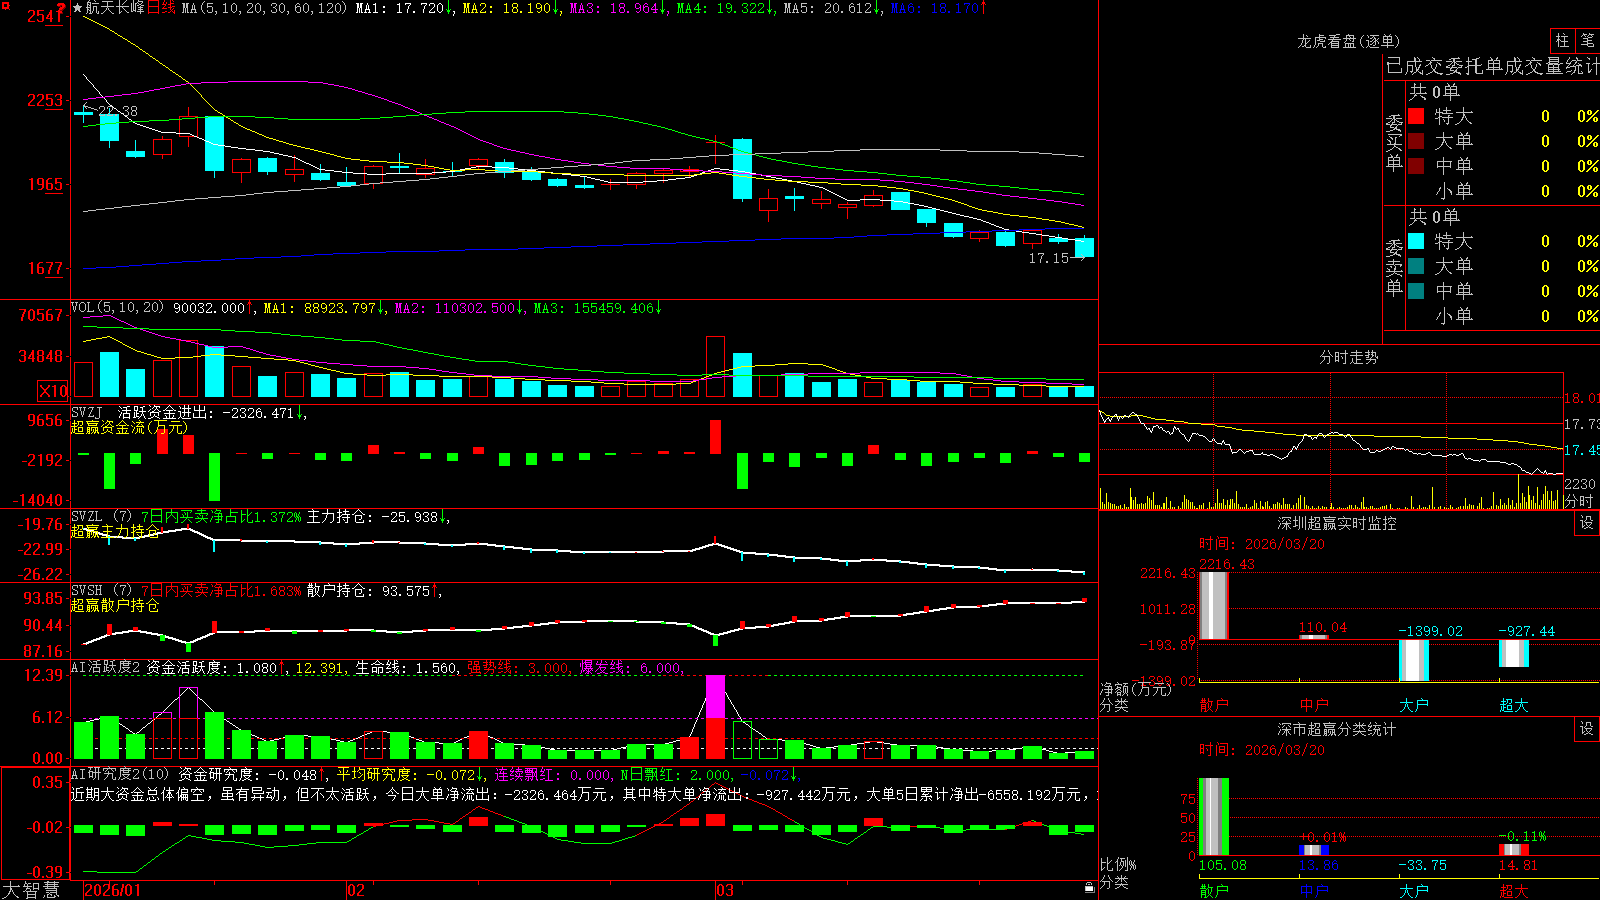Click the 深圳超赢实时监控 panel title

coord(1336,523)
